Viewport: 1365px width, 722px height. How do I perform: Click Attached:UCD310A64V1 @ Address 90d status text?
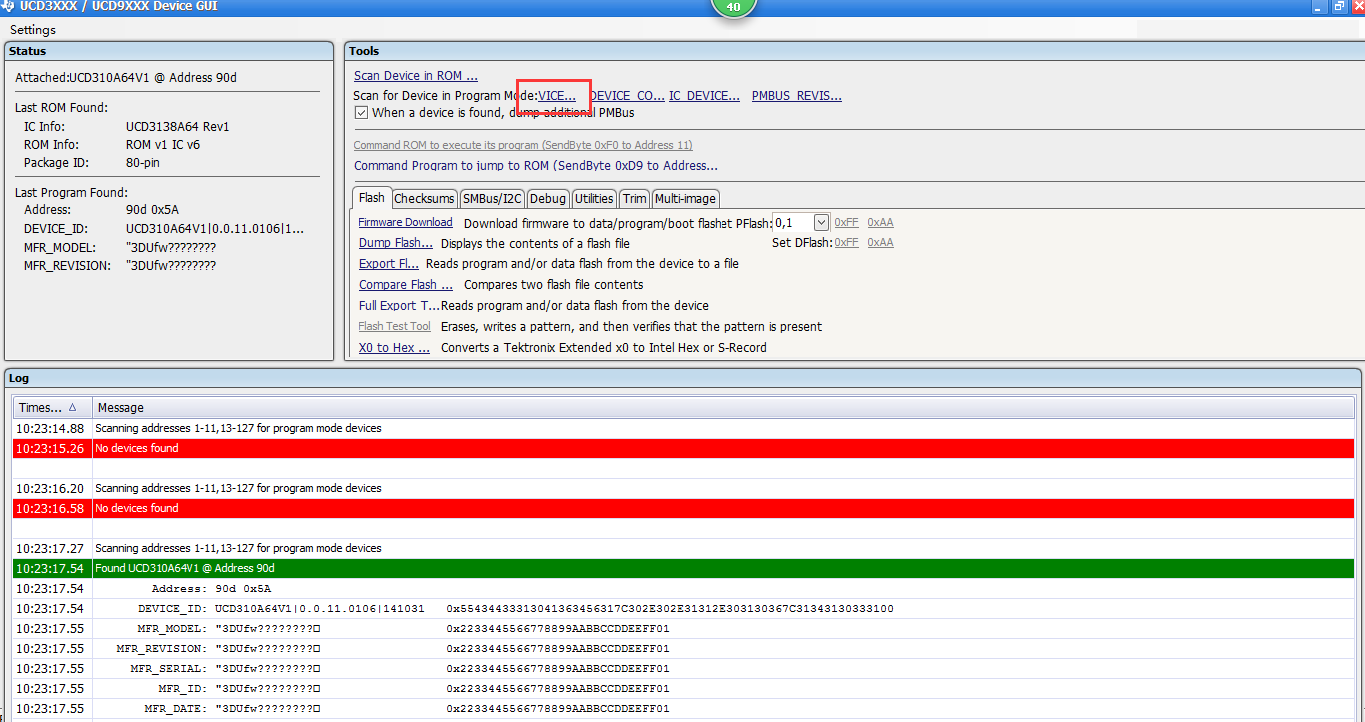click(126, 77)
